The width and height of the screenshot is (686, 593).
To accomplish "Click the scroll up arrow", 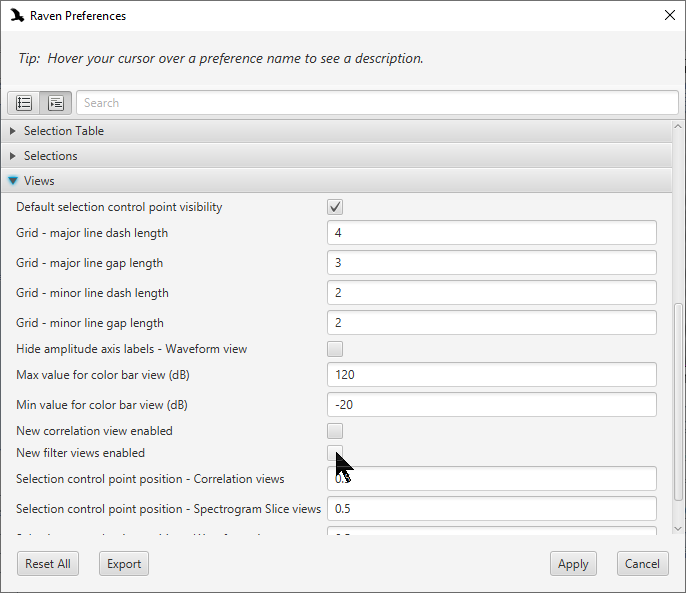I will click(678, 126).
